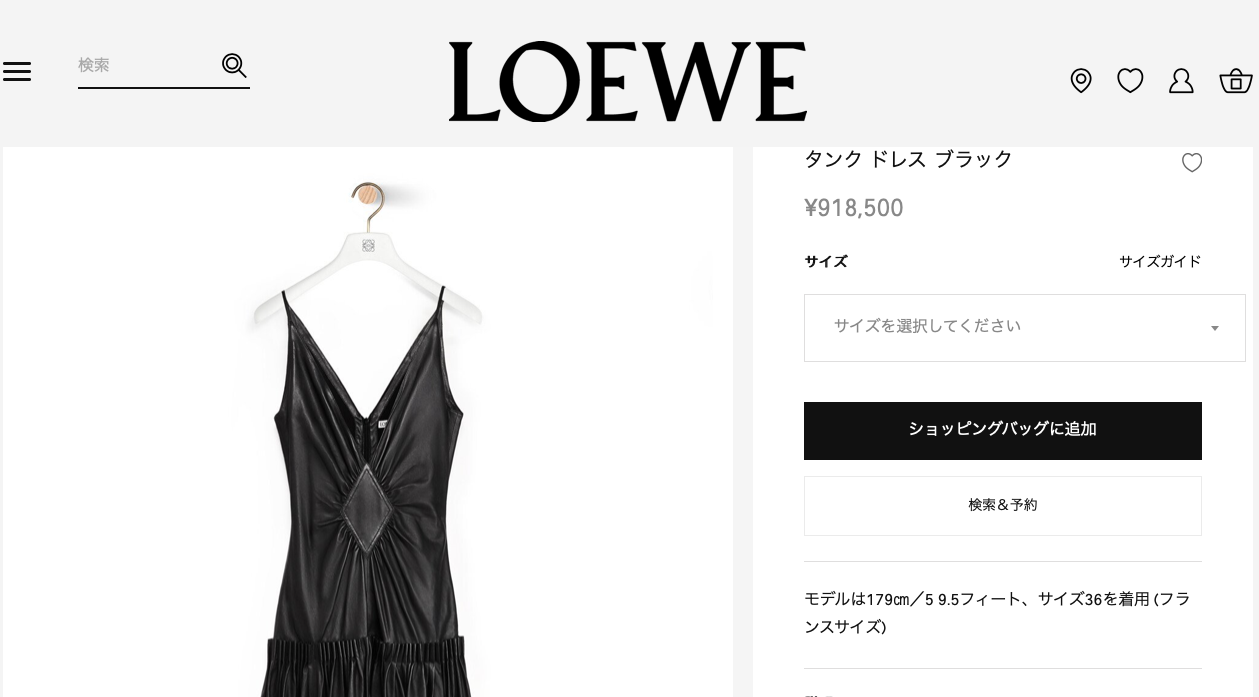The width and height of the screenshot is (1259, 697).
Task: Open the store locator pin icon
Action: pos(1081,80)
